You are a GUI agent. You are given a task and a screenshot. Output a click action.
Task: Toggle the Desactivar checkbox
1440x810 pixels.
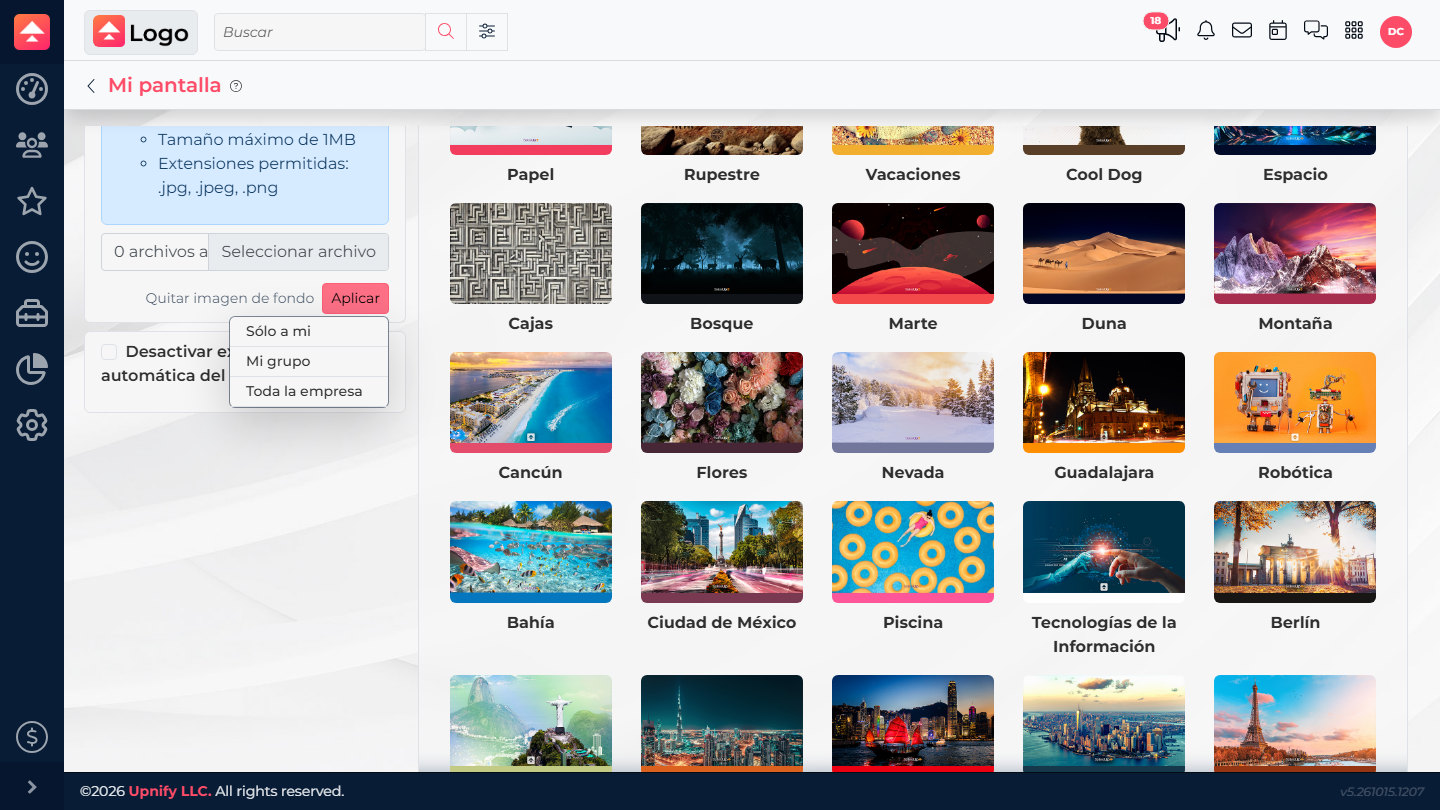[109, 352]
